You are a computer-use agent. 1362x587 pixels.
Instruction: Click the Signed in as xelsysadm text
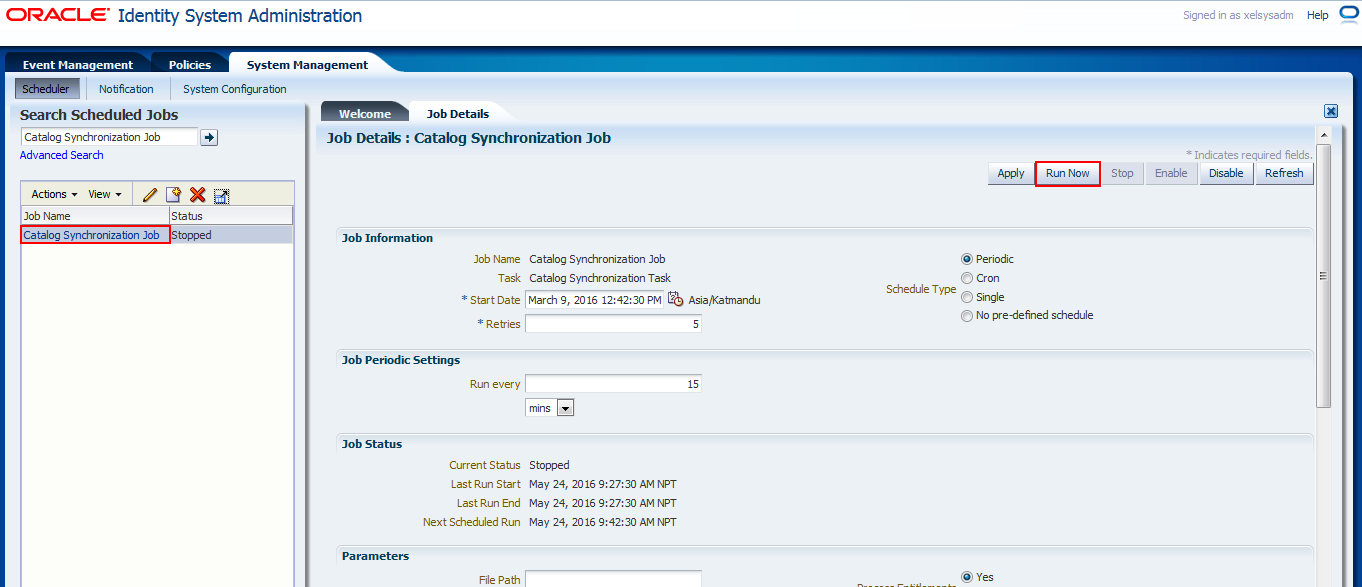[1239, 15]
